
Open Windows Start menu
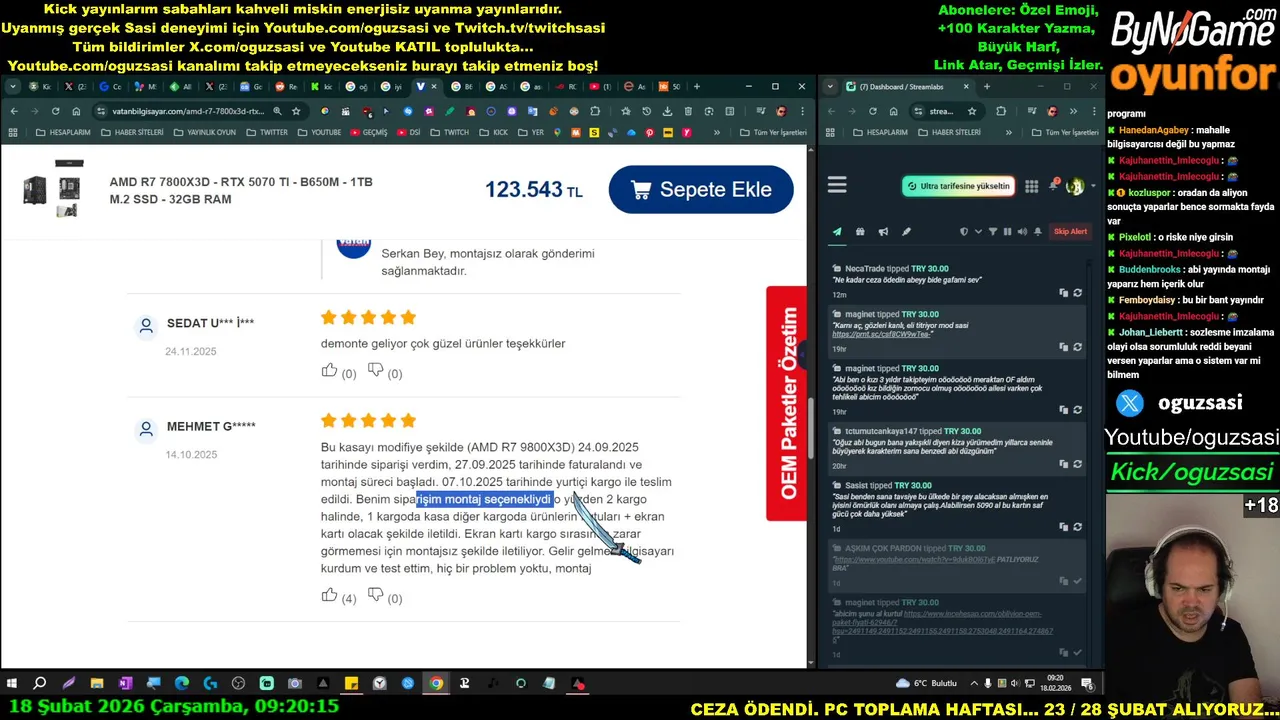point(12,684)
